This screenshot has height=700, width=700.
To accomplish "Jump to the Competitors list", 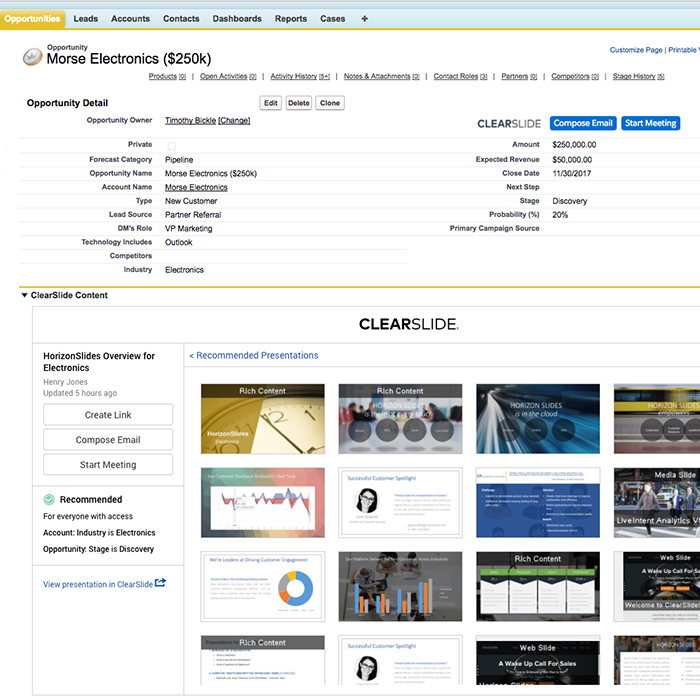I will coord(575,76).
